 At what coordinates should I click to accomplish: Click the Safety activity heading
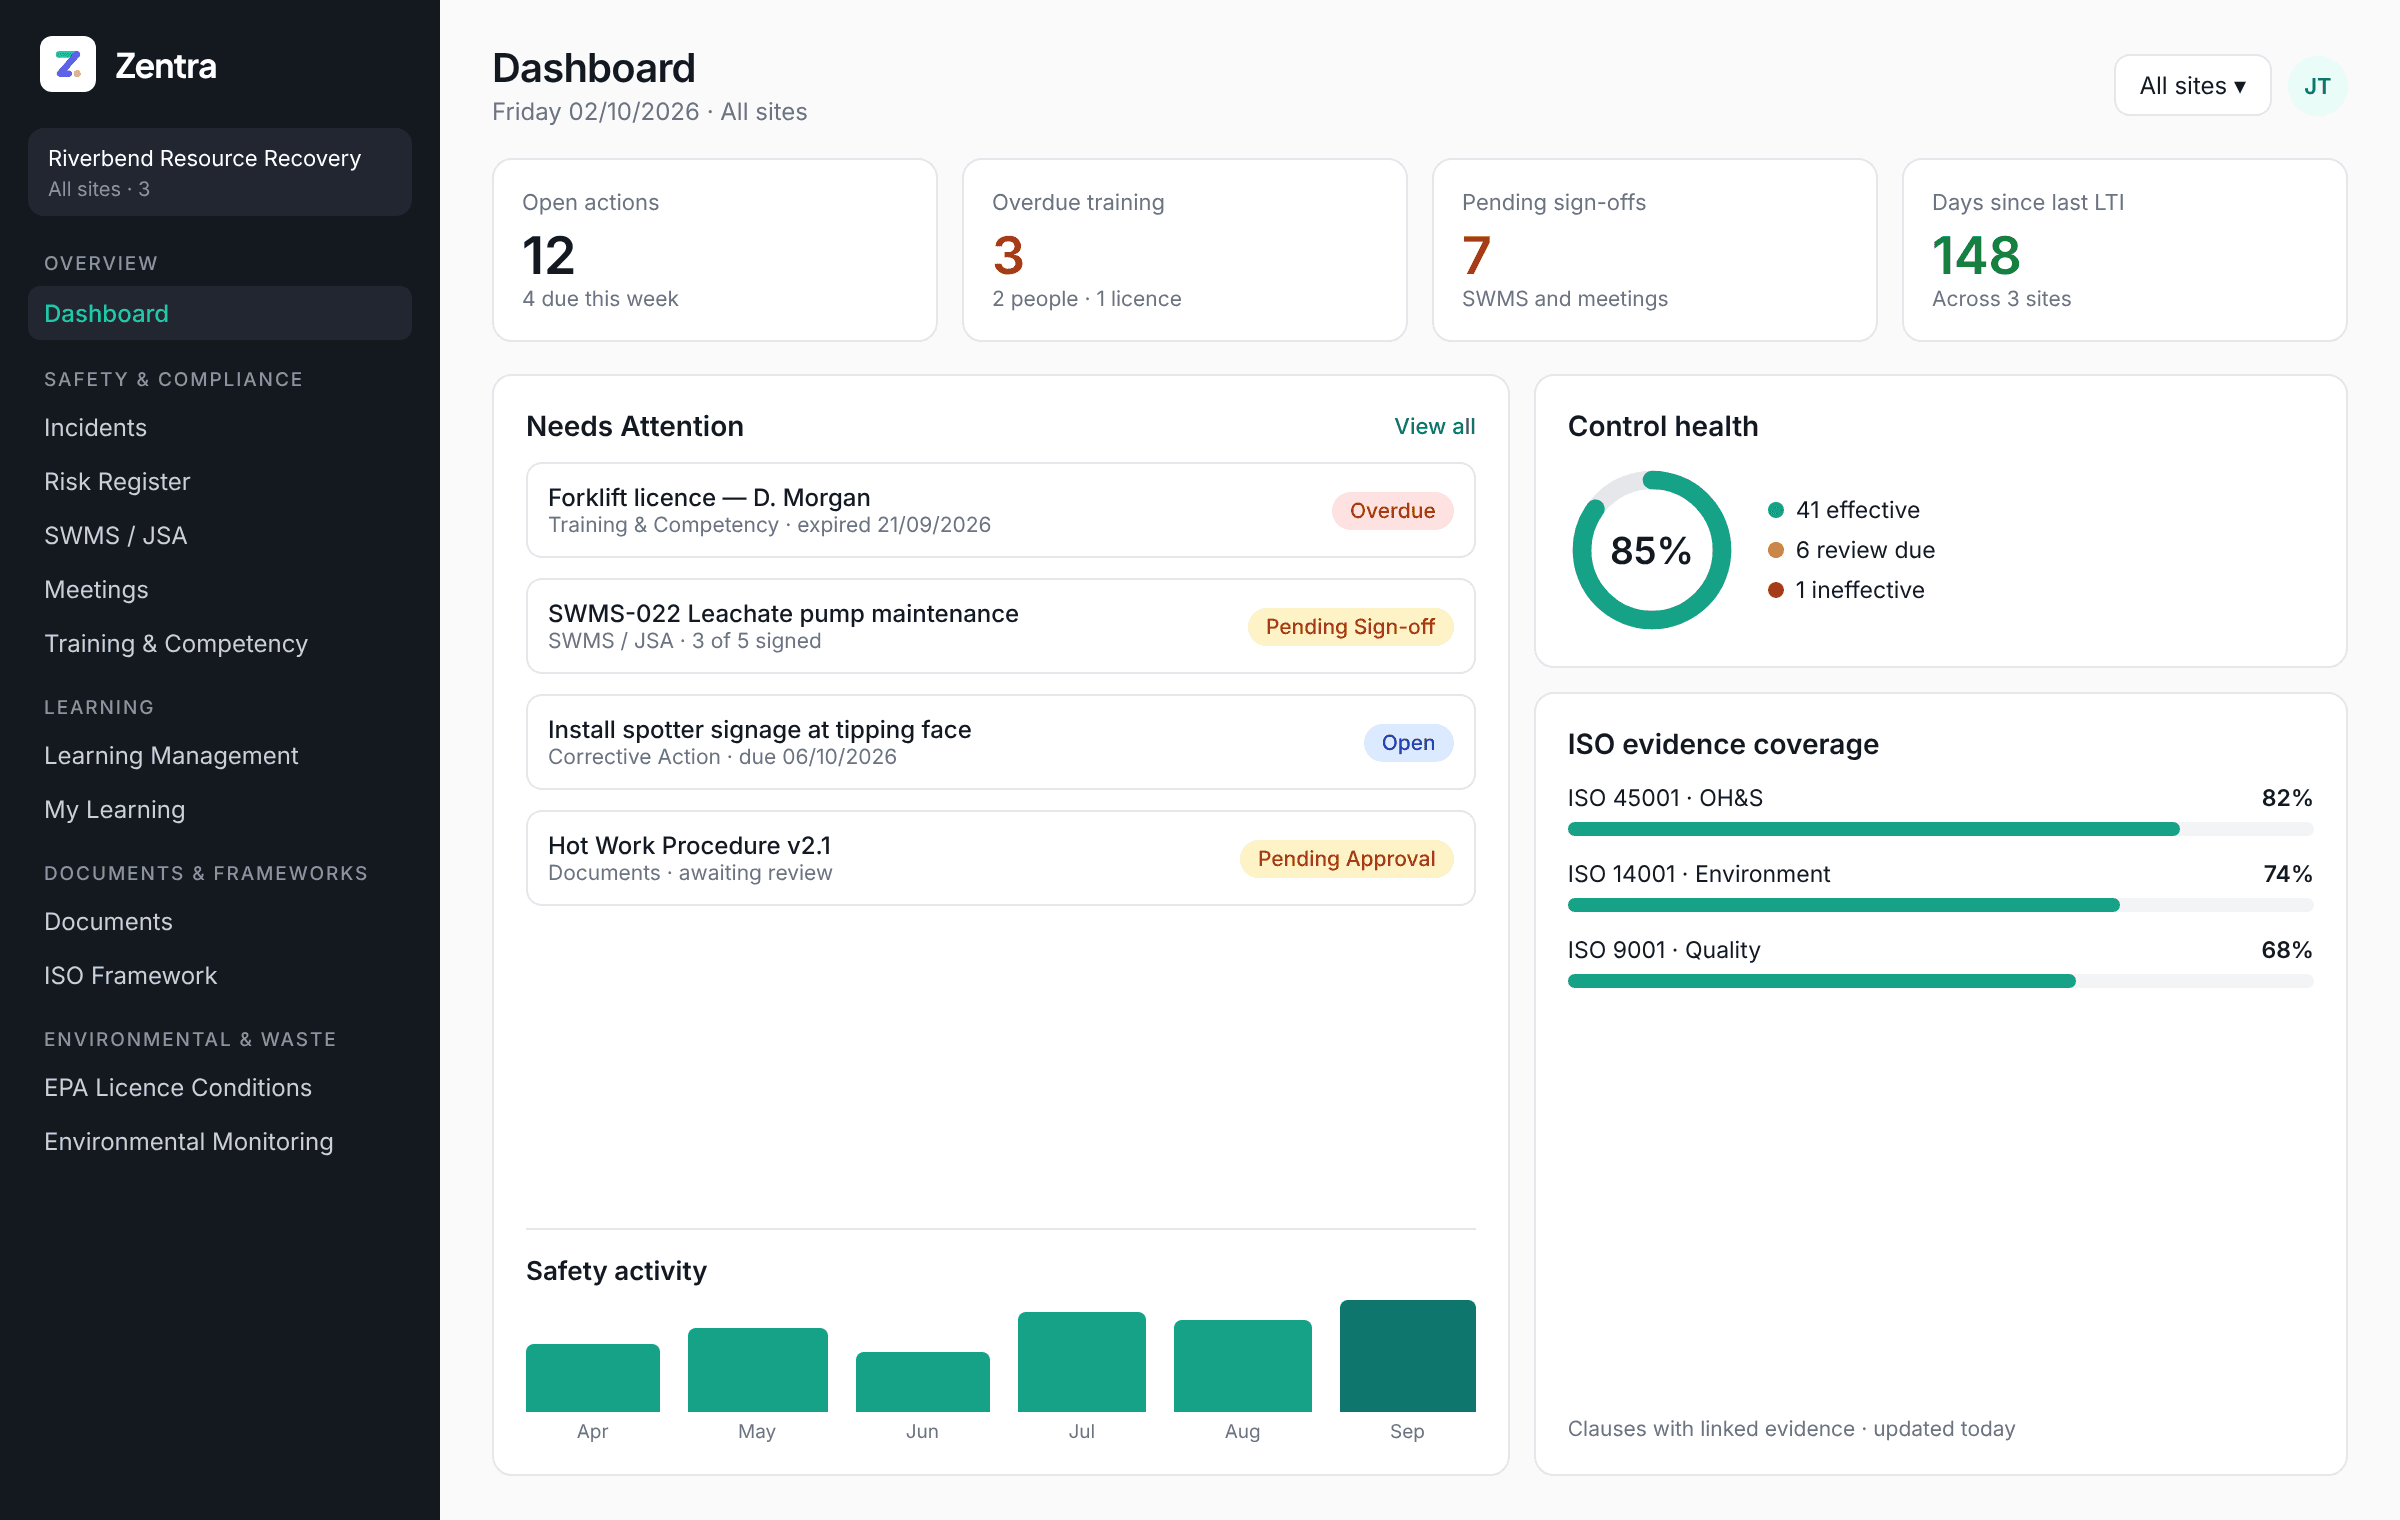616,1271
